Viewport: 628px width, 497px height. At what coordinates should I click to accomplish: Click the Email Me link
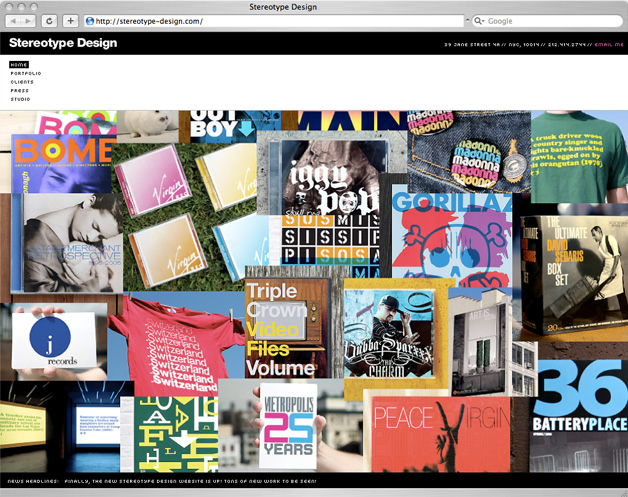[609, 45]
